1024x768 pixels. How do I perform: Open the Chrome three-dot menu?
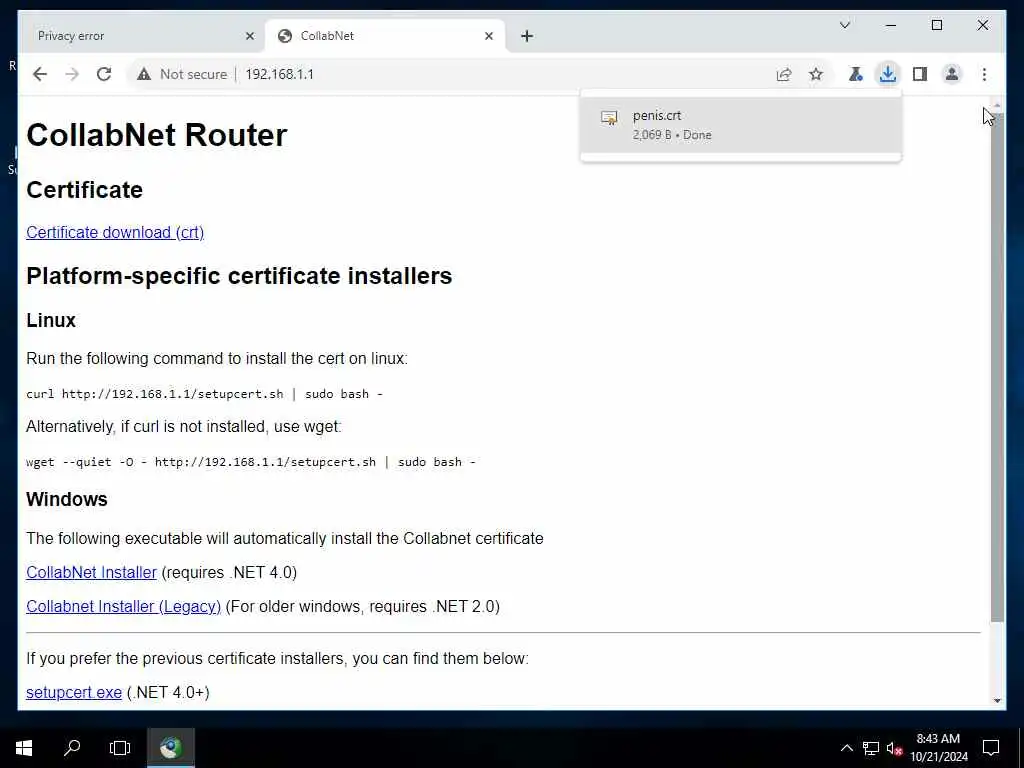pyautogui.click(x=984, y=74)
